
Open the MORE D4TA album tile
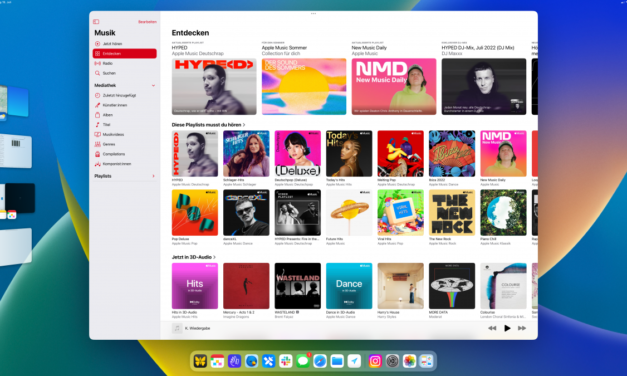tap(452, 286)
